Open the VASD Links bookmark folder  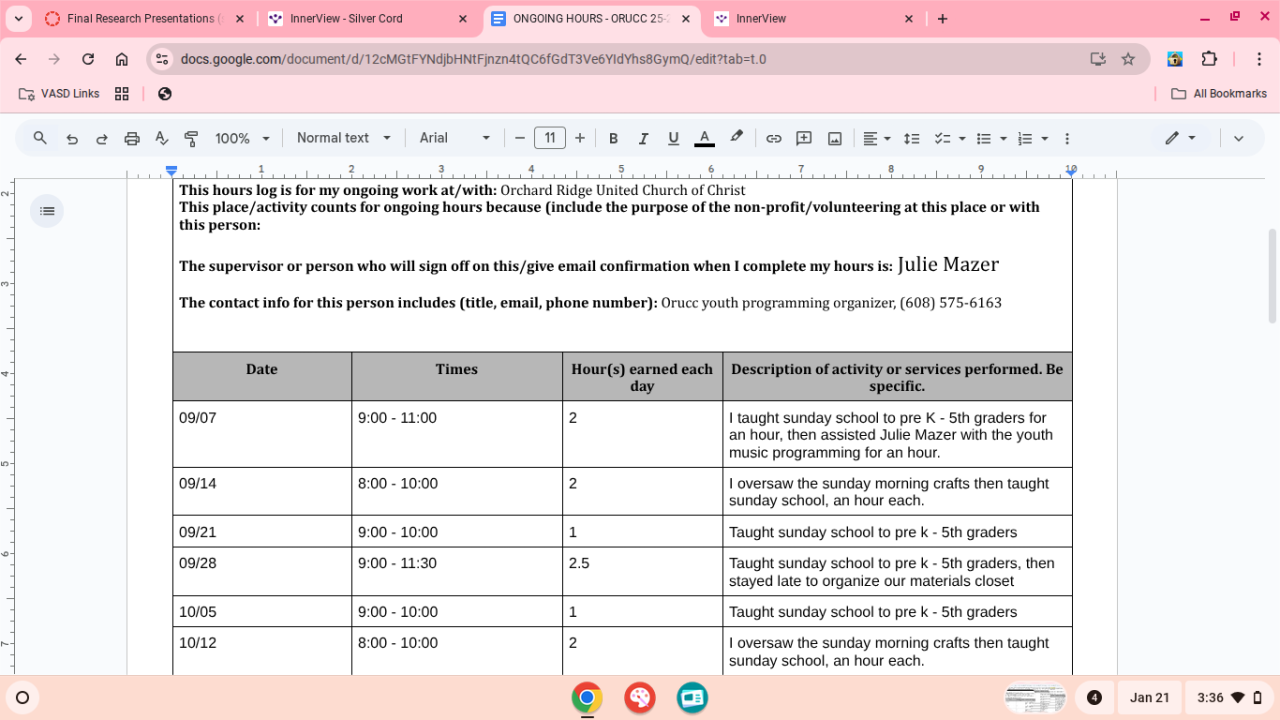59,93
